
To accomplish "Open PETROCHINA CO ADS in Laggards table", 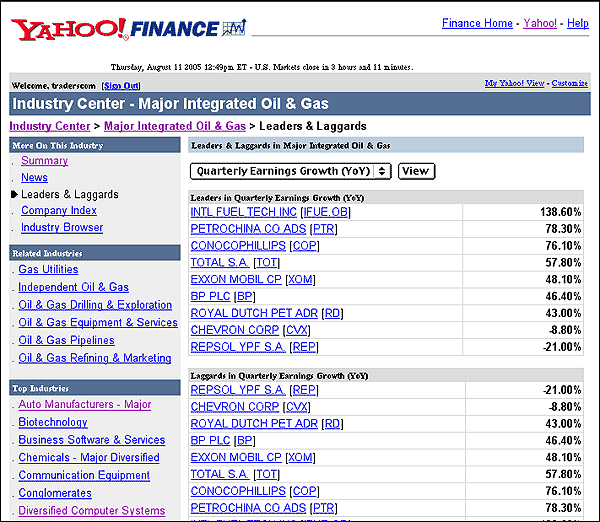I will pyautogui.click(x=248, y=507).
